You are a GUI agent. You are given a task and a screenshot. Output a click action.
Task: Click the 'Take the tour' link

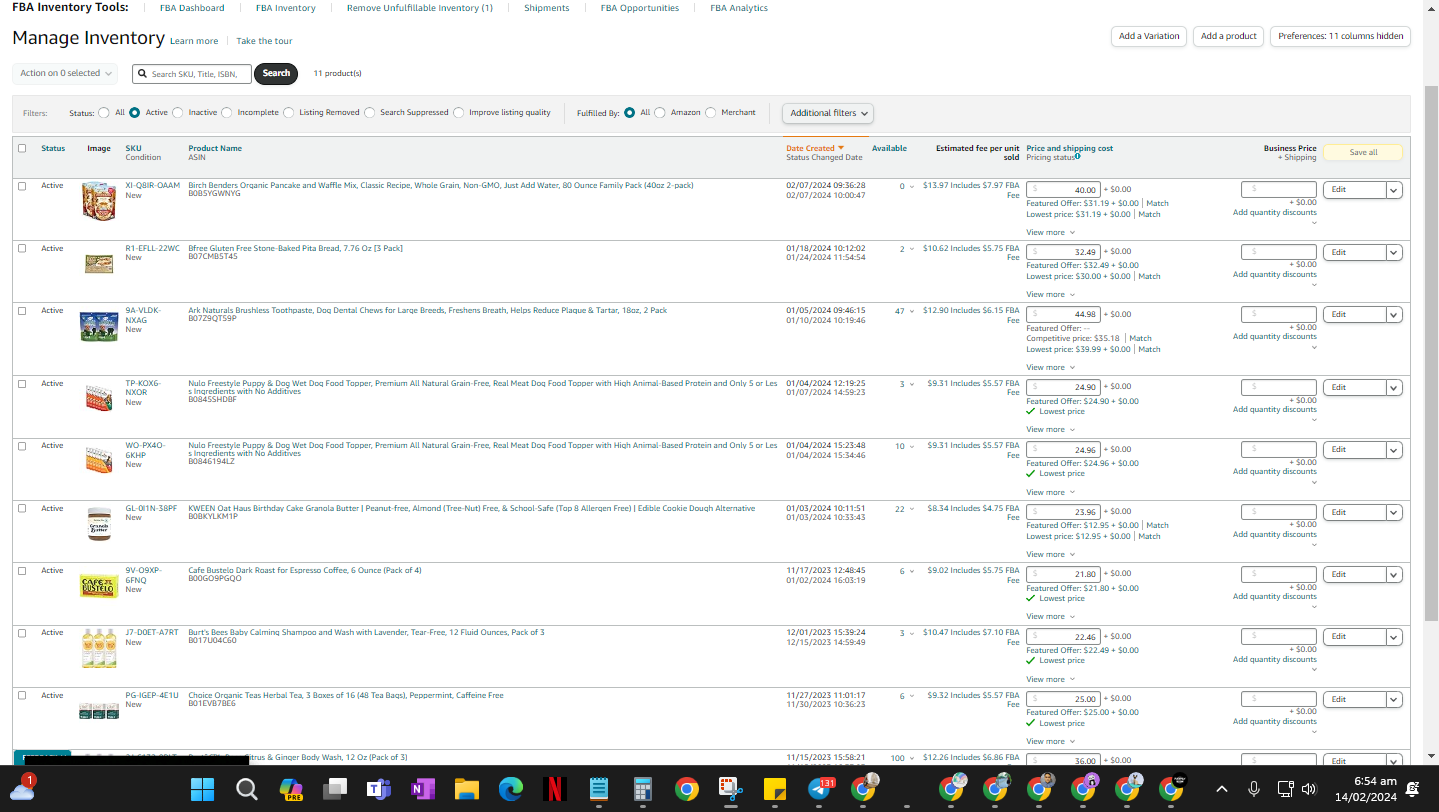tap(264, 41)
